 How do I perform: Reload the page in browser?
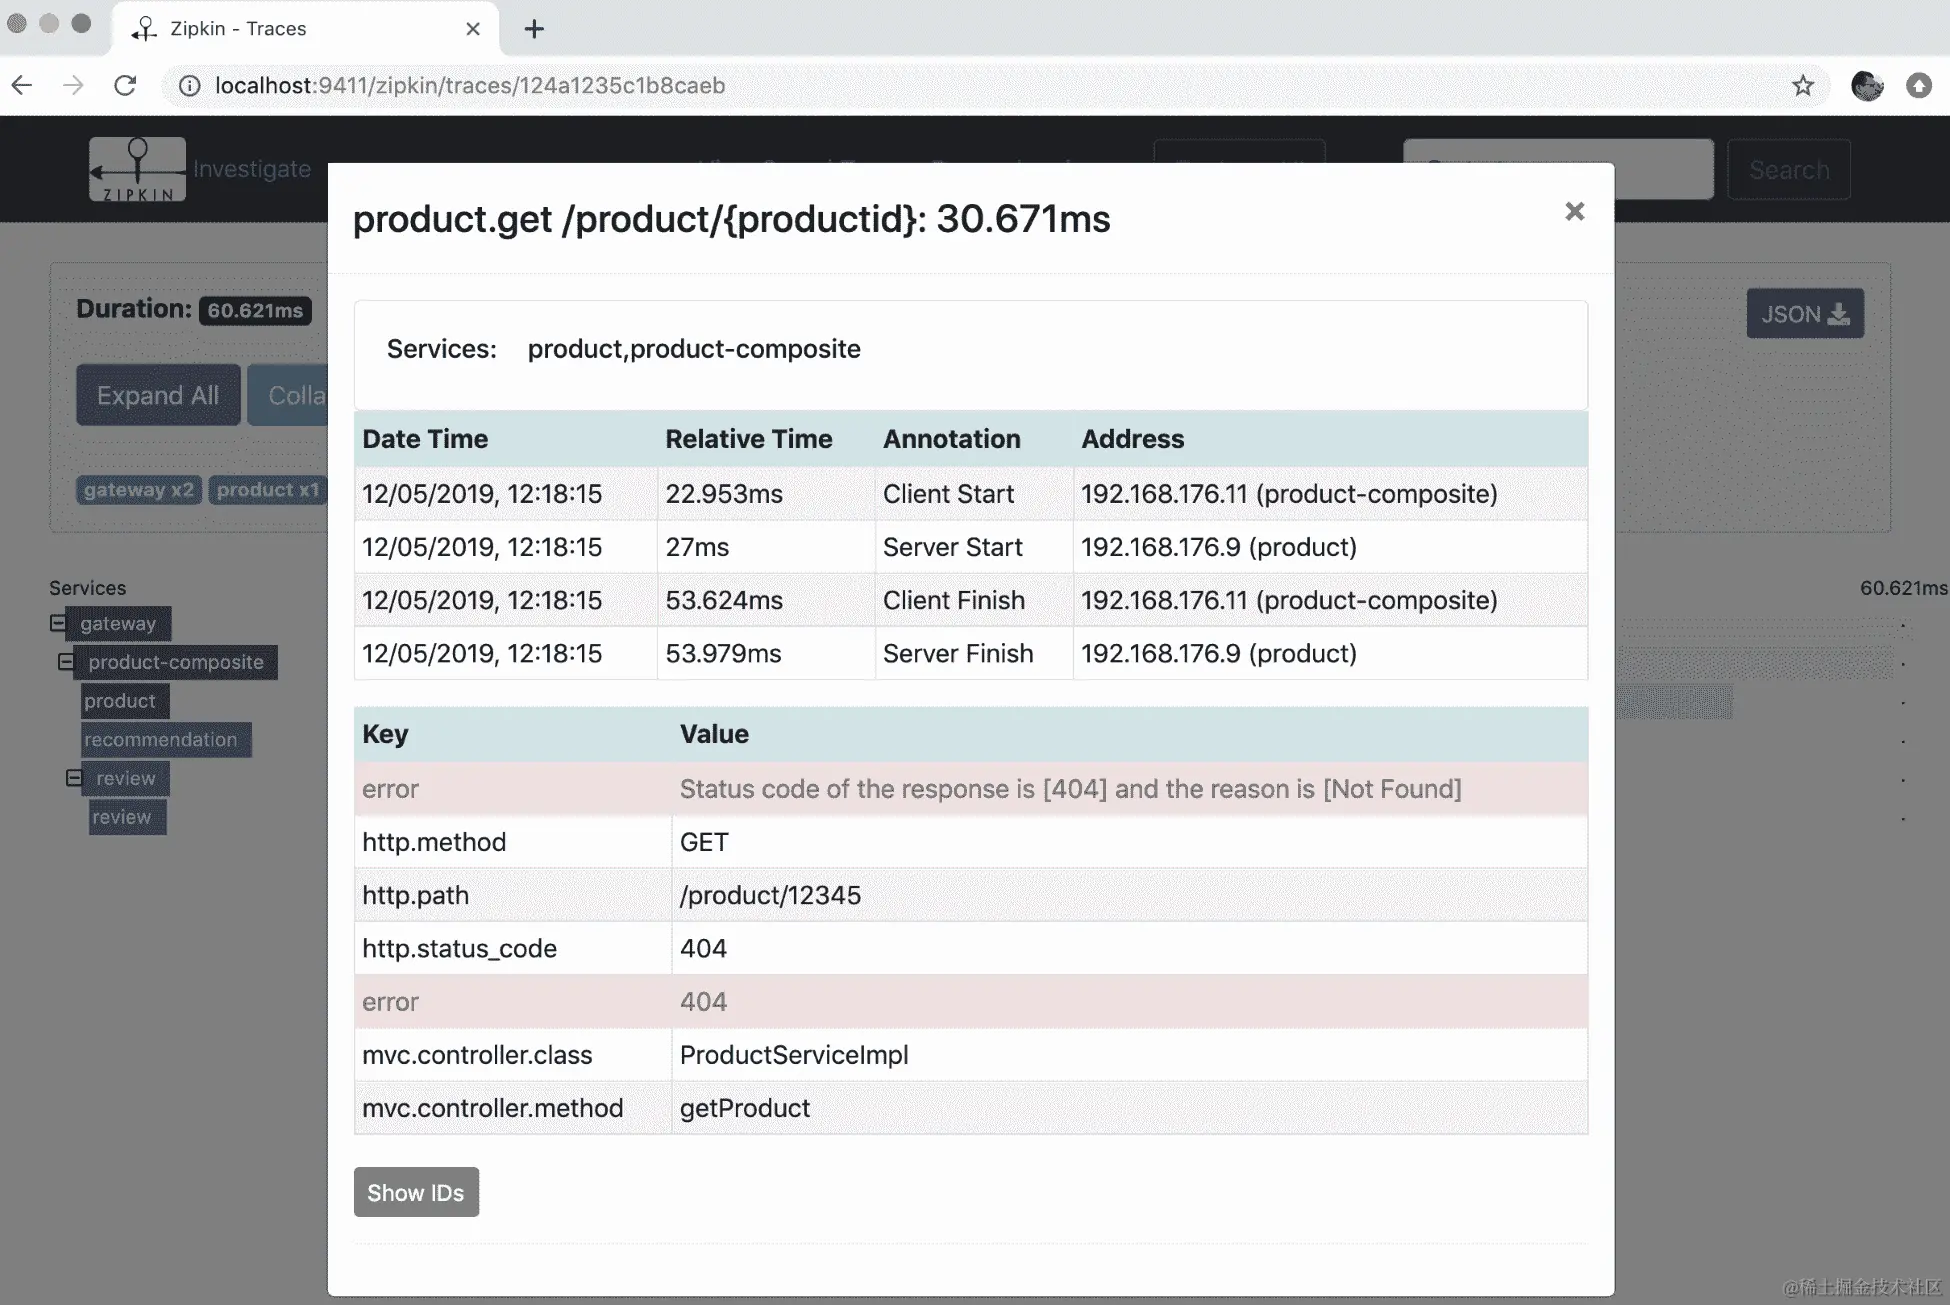click(x=125, y=86)
